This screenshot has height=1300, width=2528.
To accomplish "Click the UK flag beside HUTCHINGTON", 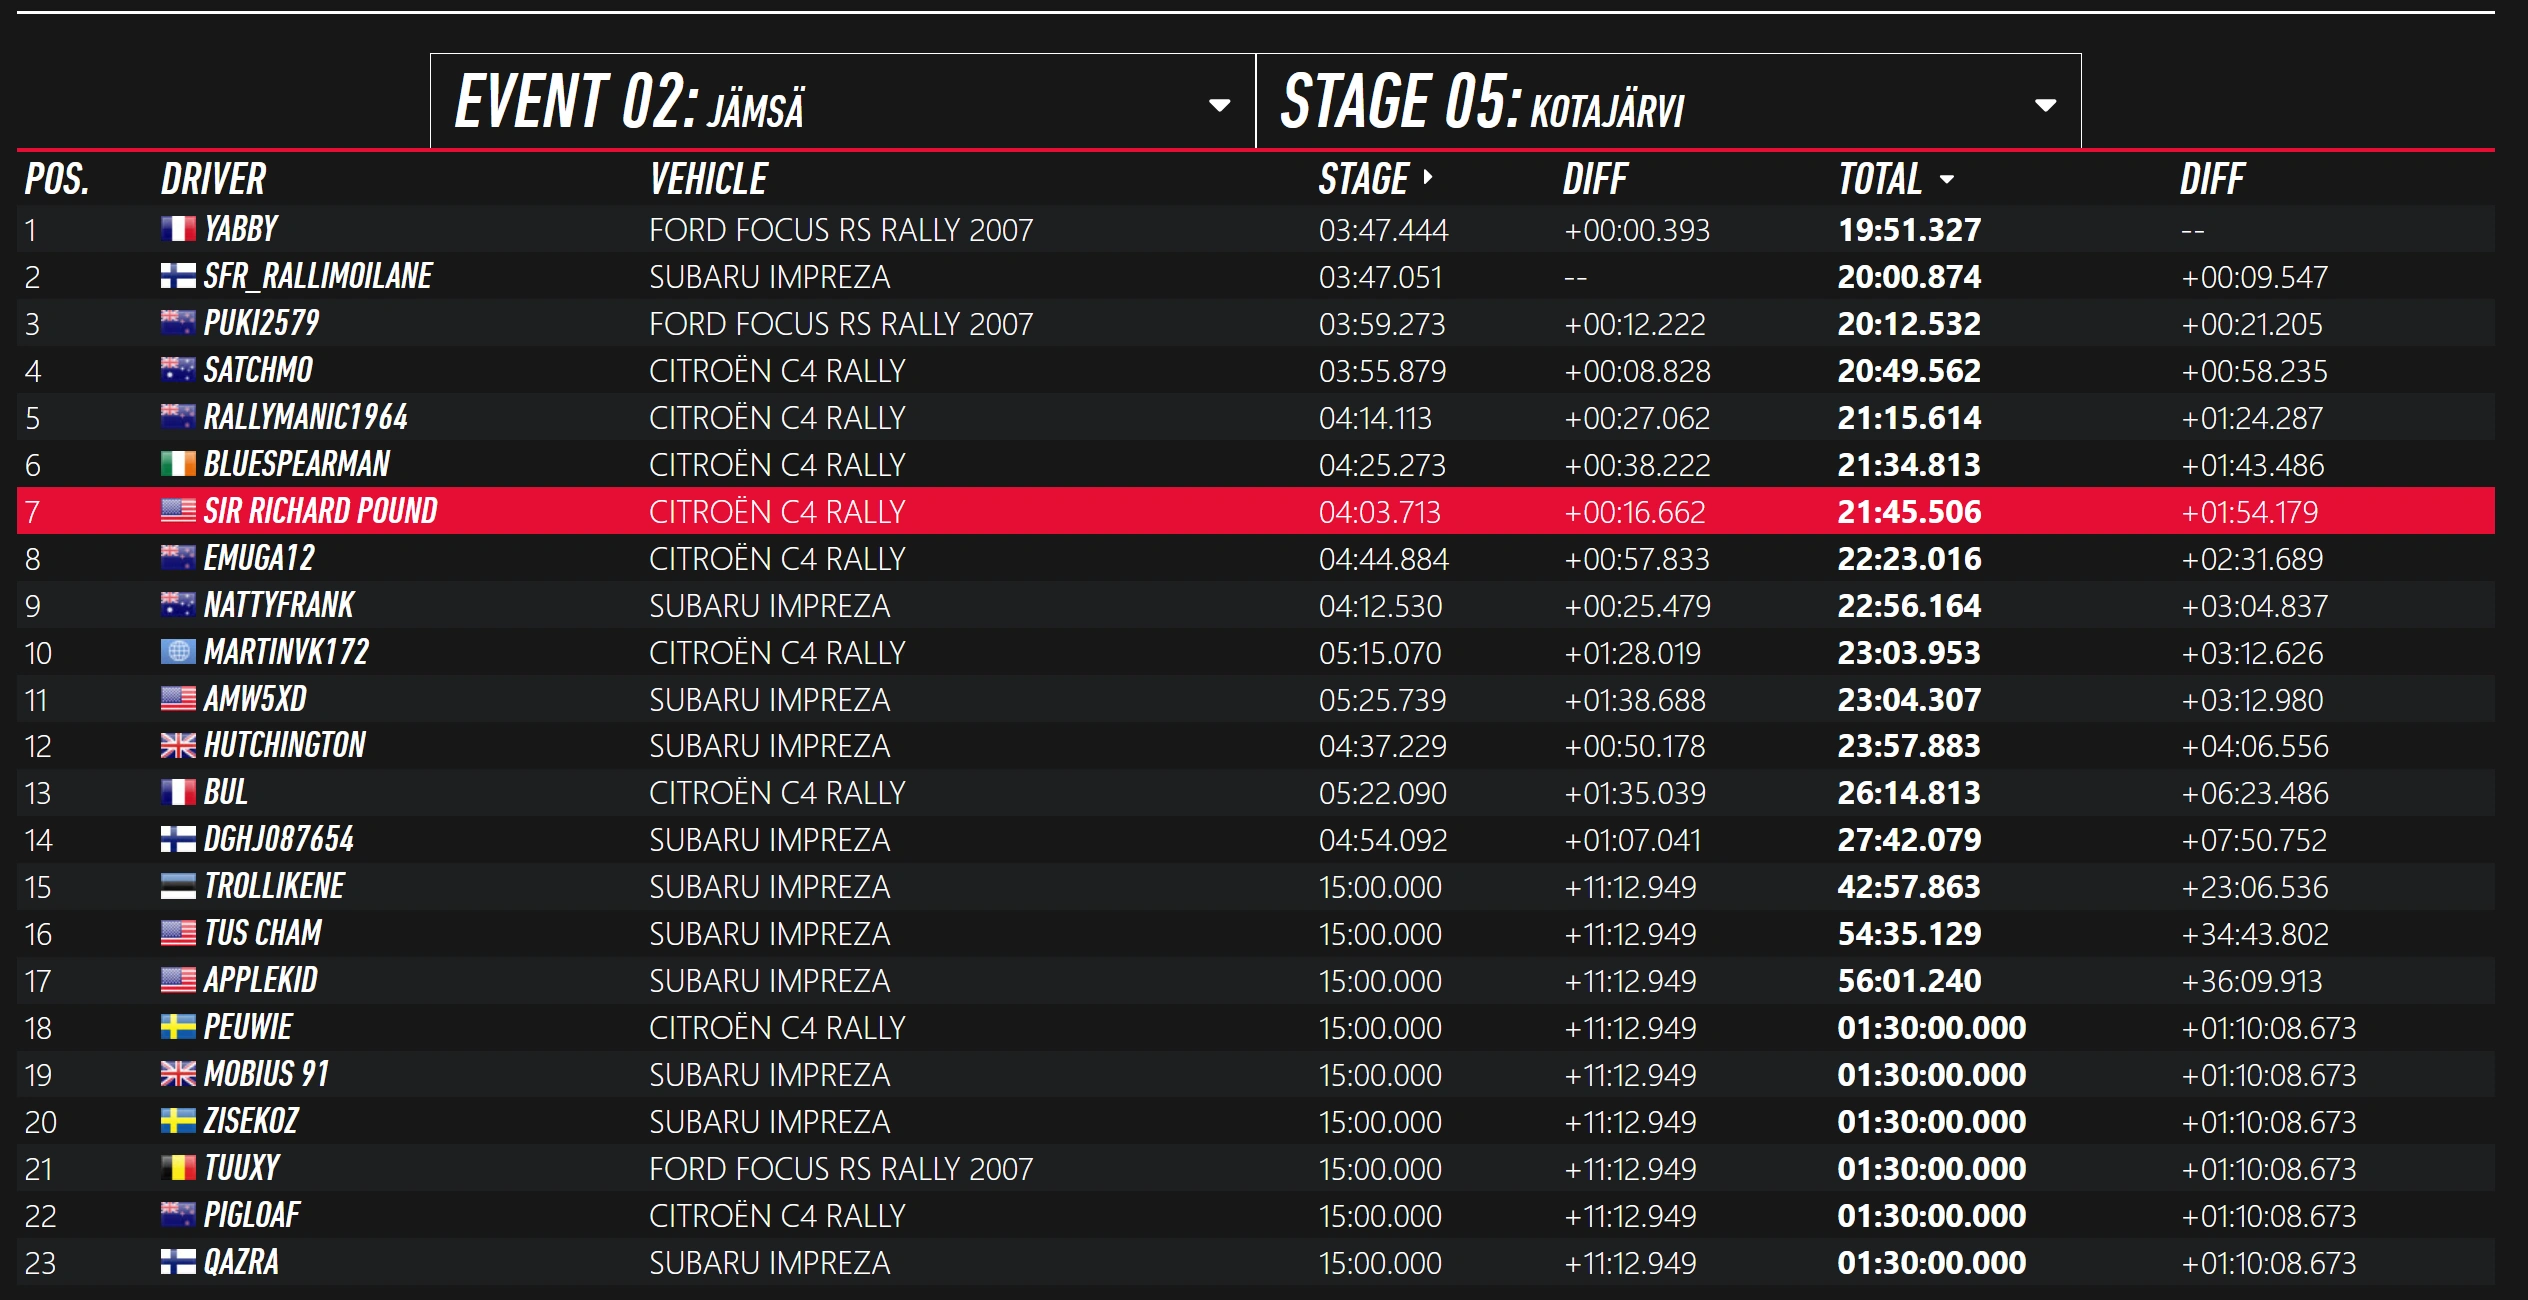I will (x=178, y=746).
